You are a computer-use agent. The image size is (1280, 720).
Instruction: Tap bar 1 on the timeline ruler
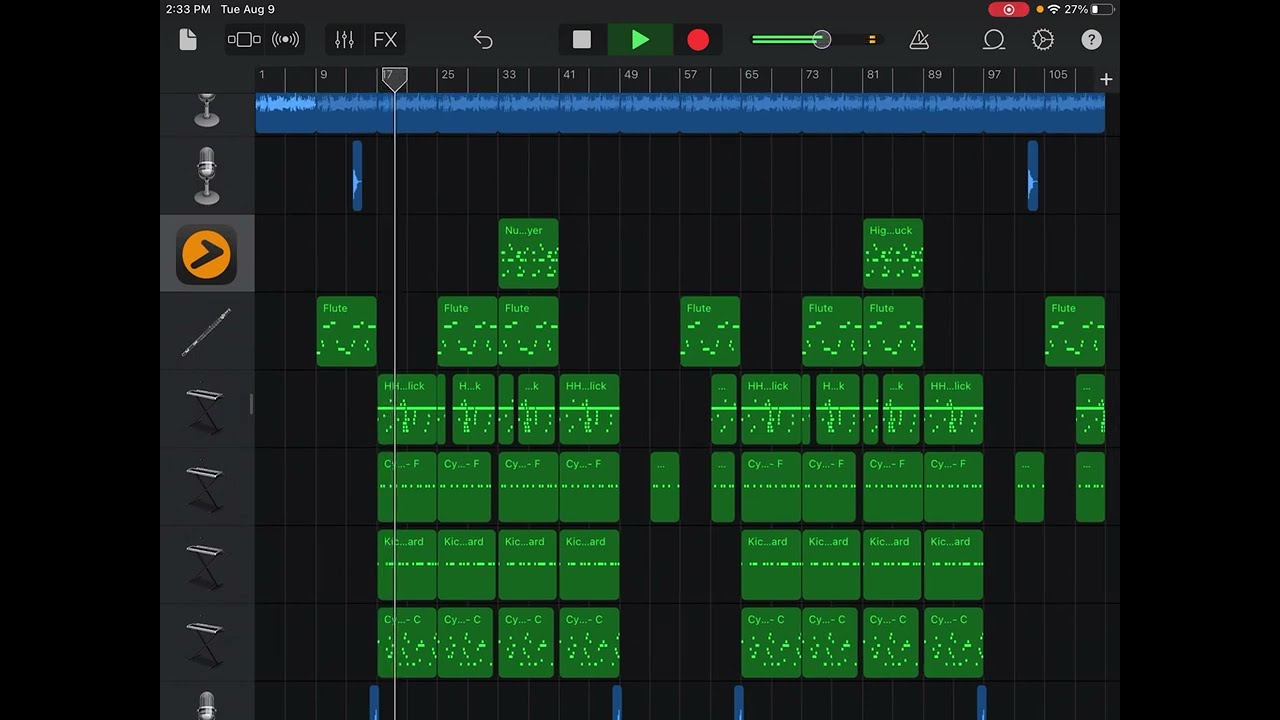click(x=262, y=75)
